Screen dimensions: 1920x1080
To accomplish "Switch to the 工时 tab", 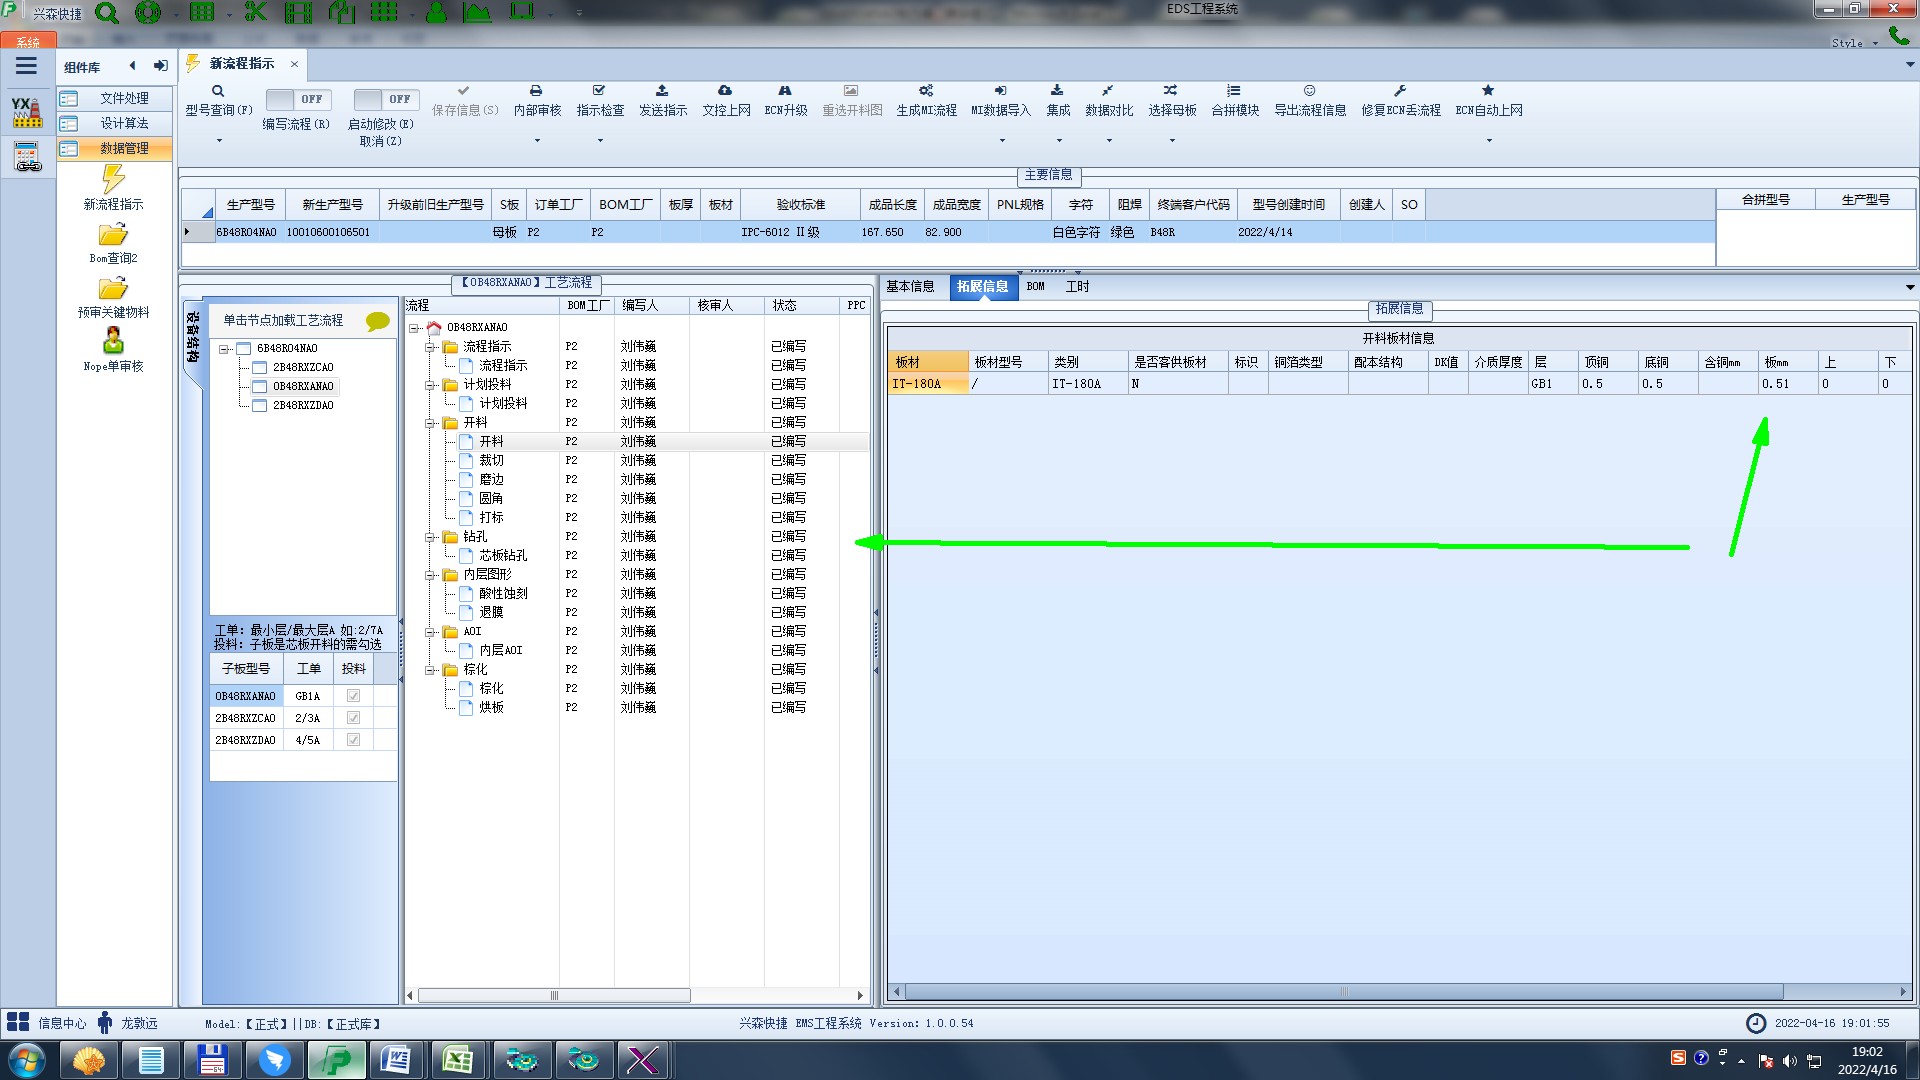I will 1077,287.
